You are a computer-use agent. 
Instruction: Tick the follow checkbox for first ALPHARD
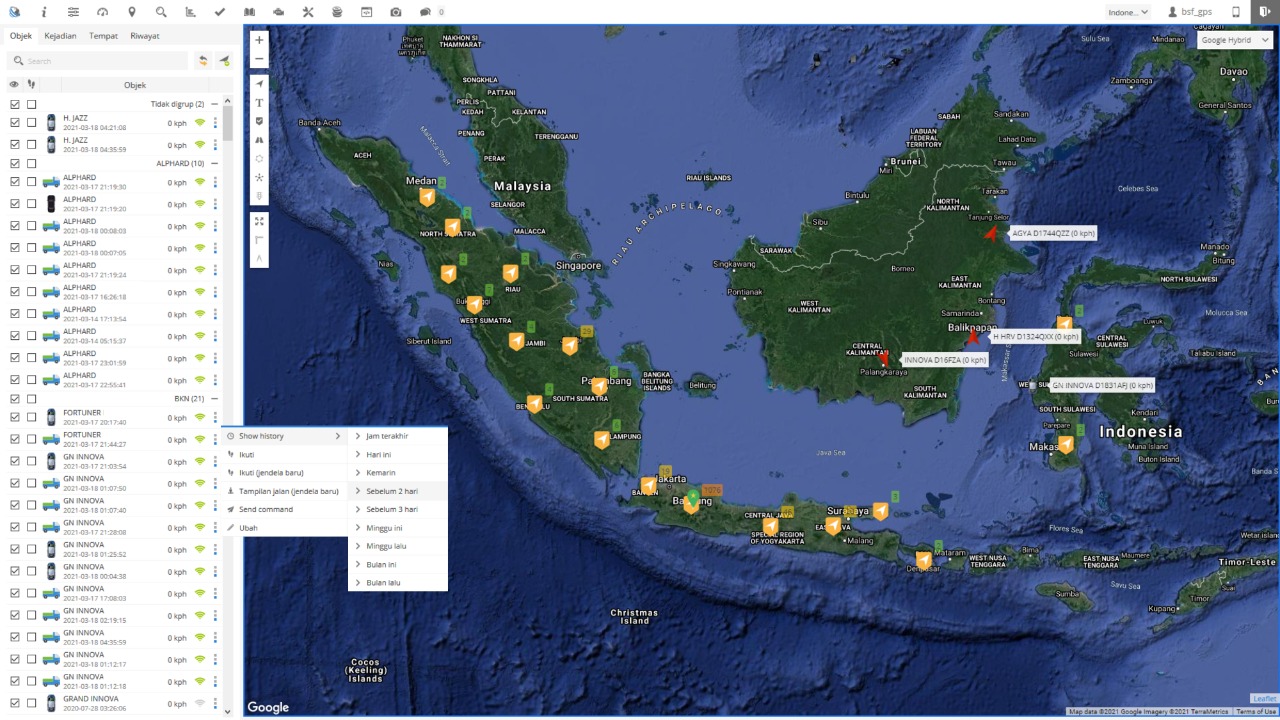pos(32,182)
